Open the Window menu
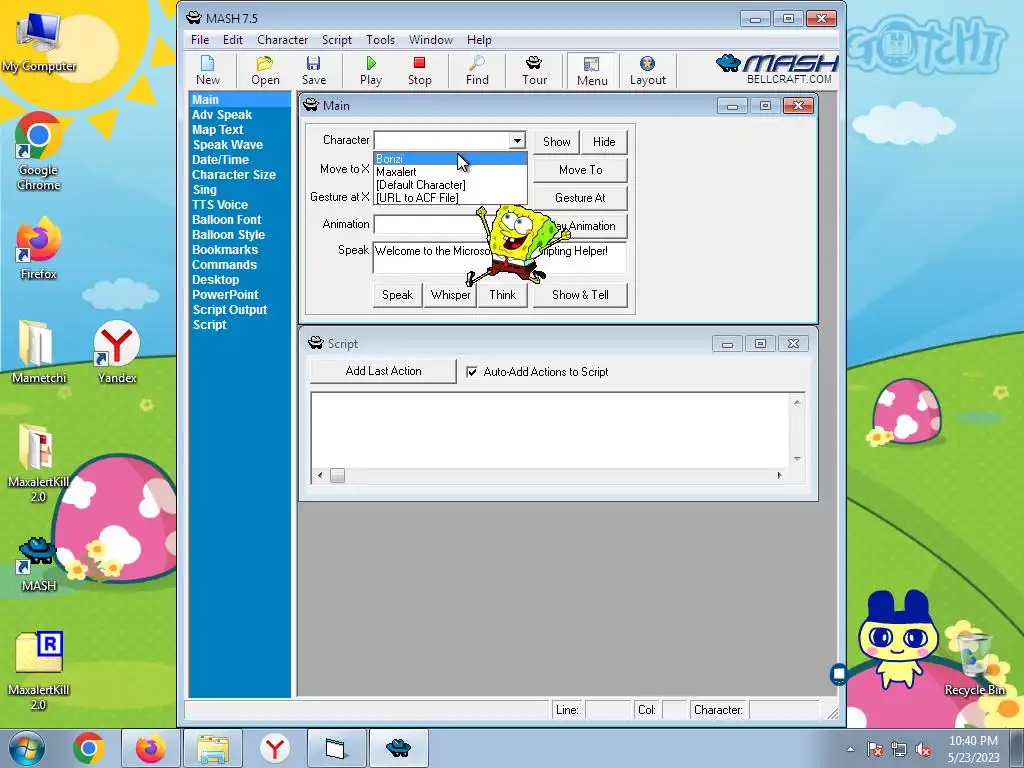This screenshot has width=1024, height=768. pos(430,40)
